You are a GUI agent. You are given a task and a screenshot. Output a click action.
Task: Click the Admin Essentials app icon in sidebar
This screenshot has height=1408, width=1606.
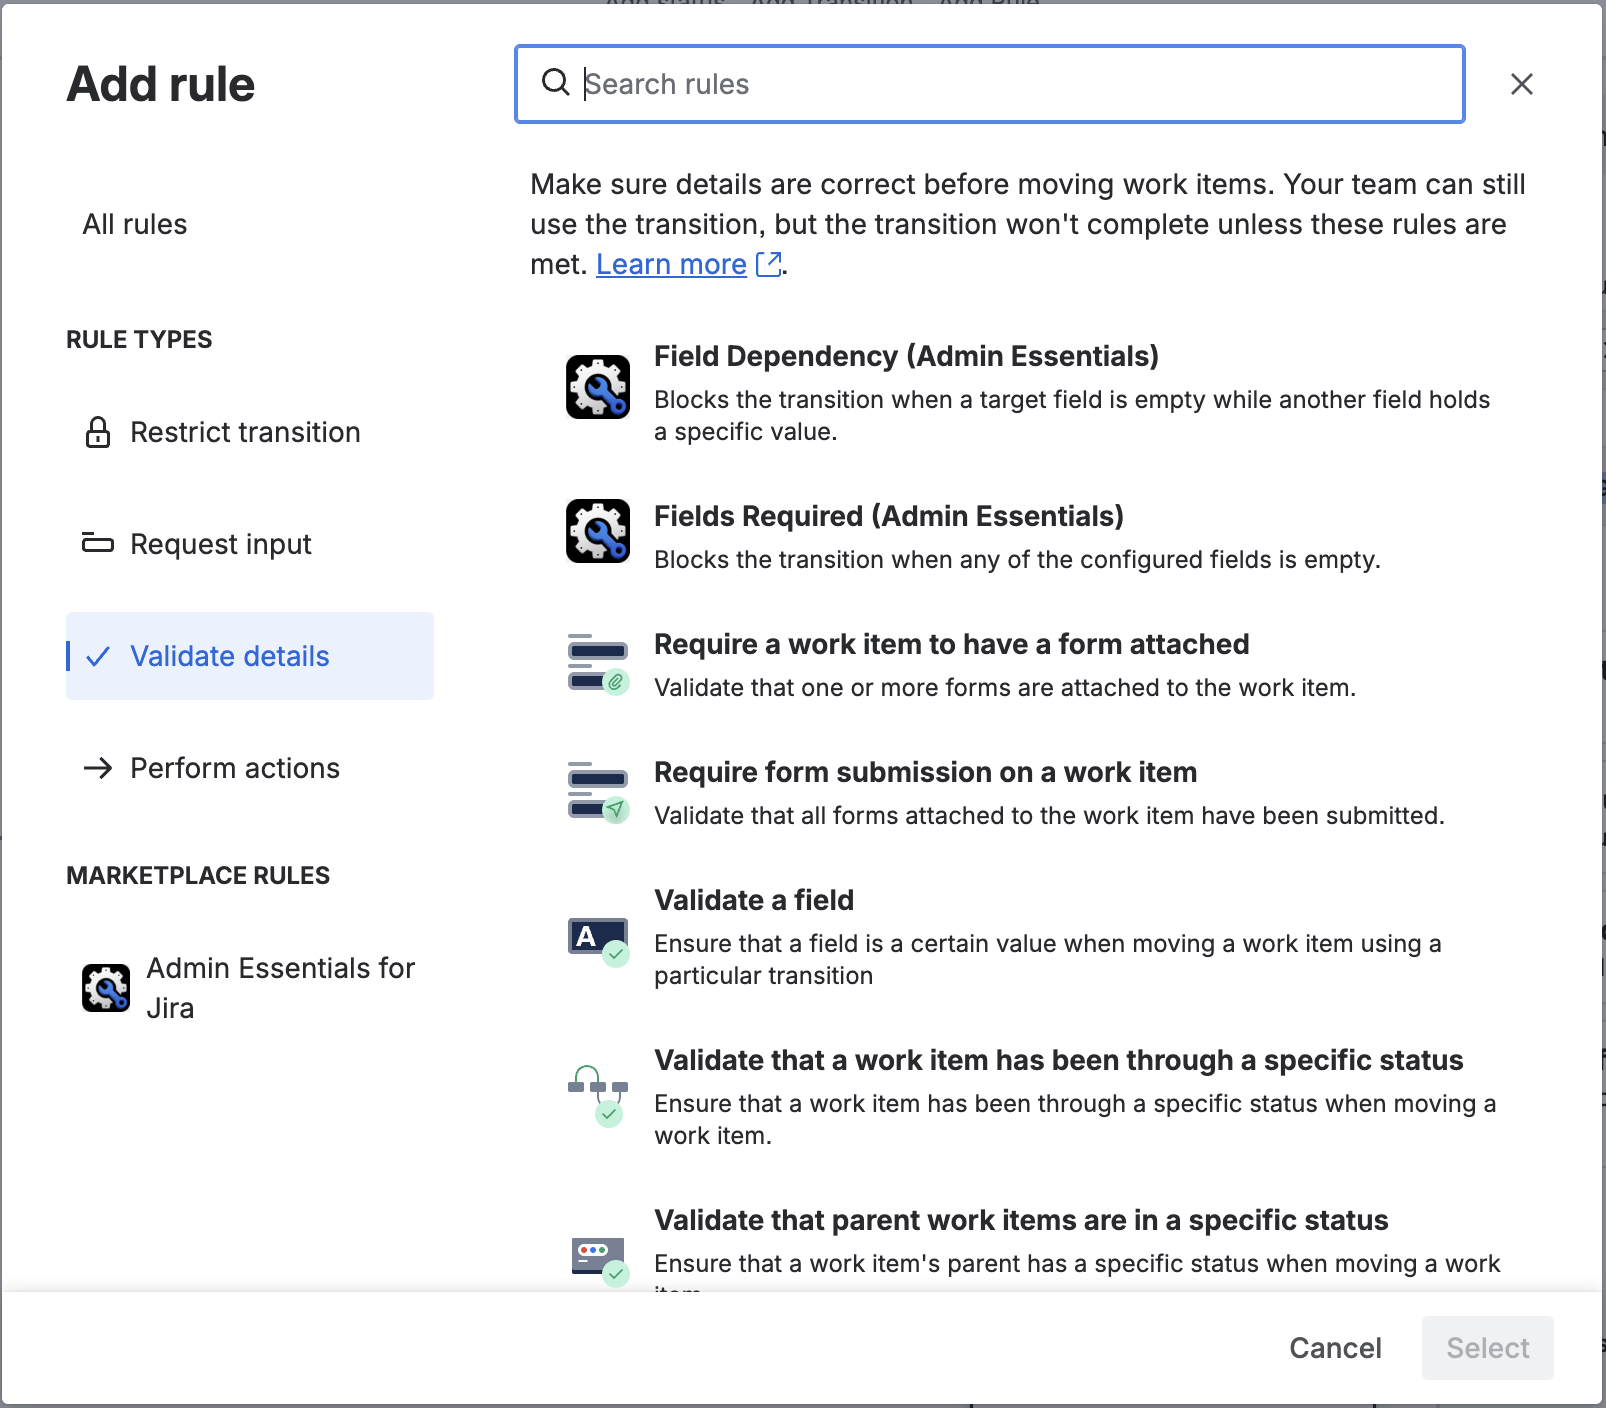pyautogui.click(x=106, y=988)
